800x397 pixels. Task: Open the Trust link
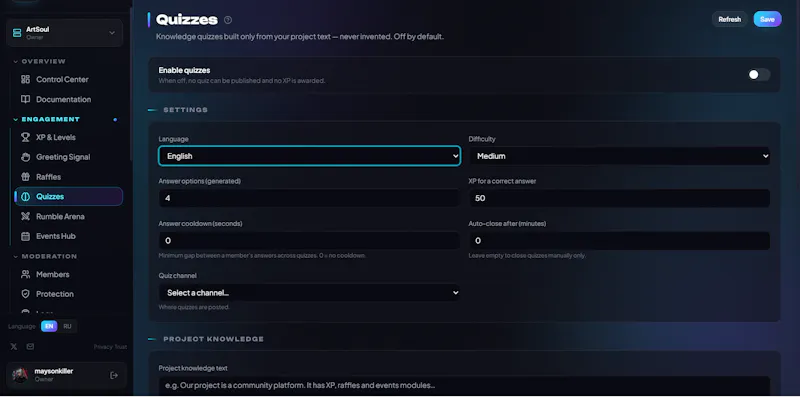pyautogui.click(x=121, y=347)
